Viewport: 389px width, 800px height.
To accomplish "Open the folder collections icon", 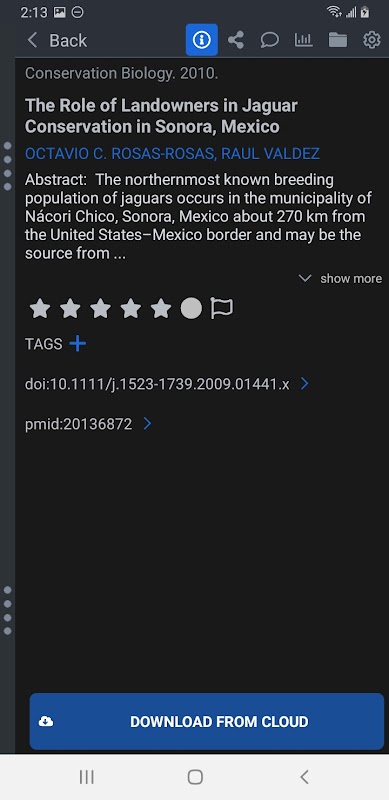I will [x=337, y=40].
